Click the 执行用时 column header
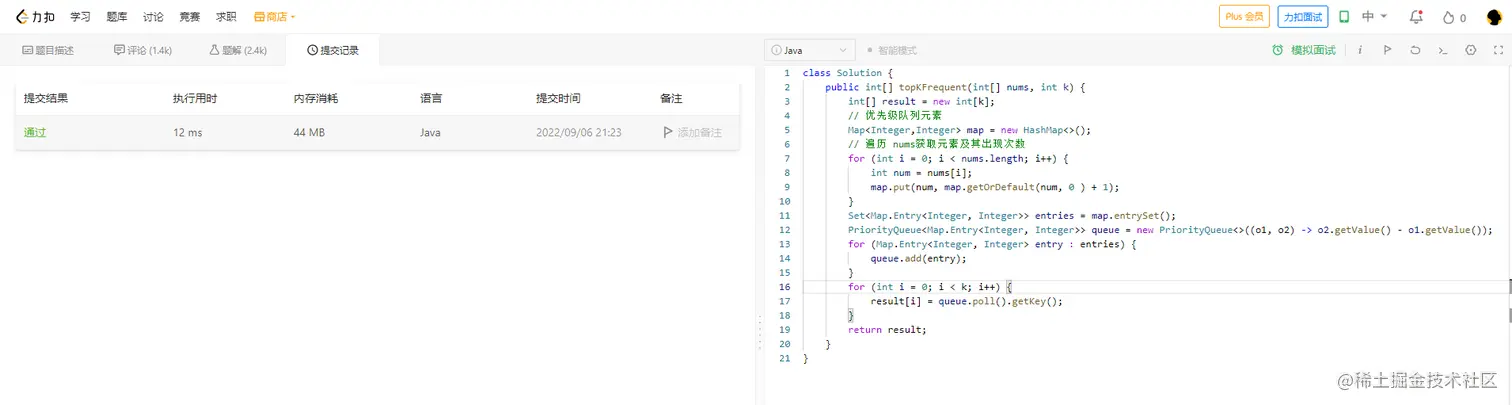 (x=195, y=99)
